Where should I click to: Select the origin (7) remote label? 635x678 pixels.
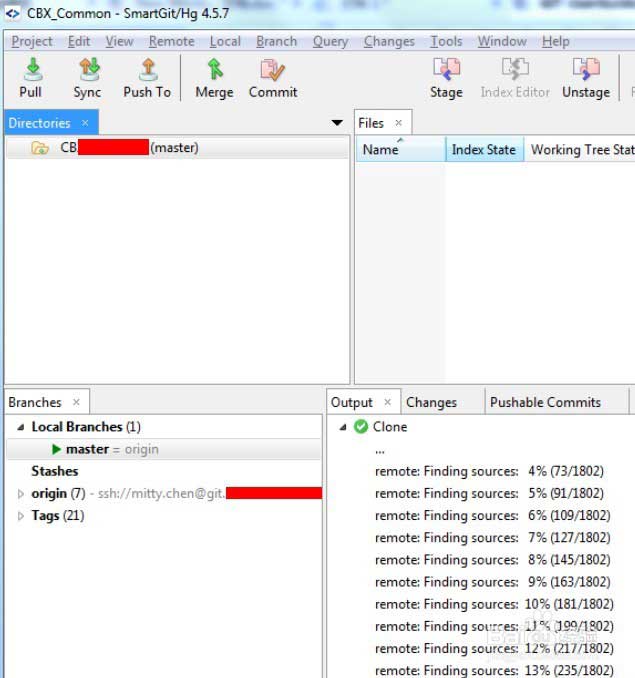tap(58, 494)
